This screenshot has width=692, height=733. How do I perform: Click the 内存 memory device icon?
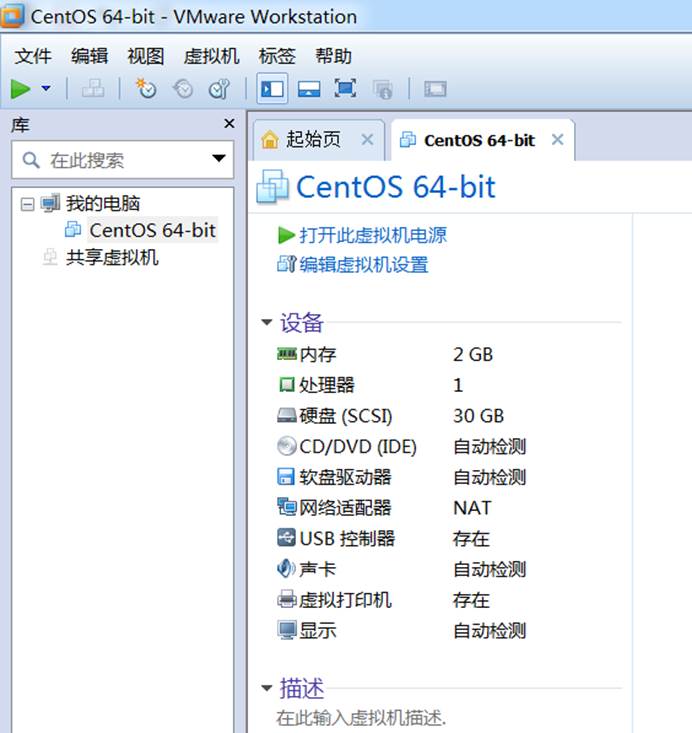point(287,354)
